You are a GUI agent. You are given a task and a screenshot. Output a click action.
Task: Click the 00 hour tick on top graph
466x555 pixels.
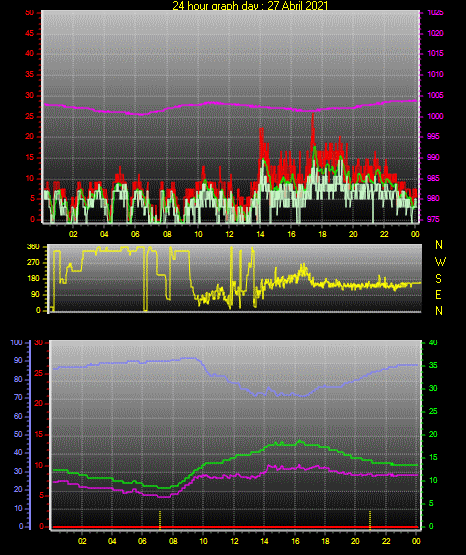coord(415,234)
